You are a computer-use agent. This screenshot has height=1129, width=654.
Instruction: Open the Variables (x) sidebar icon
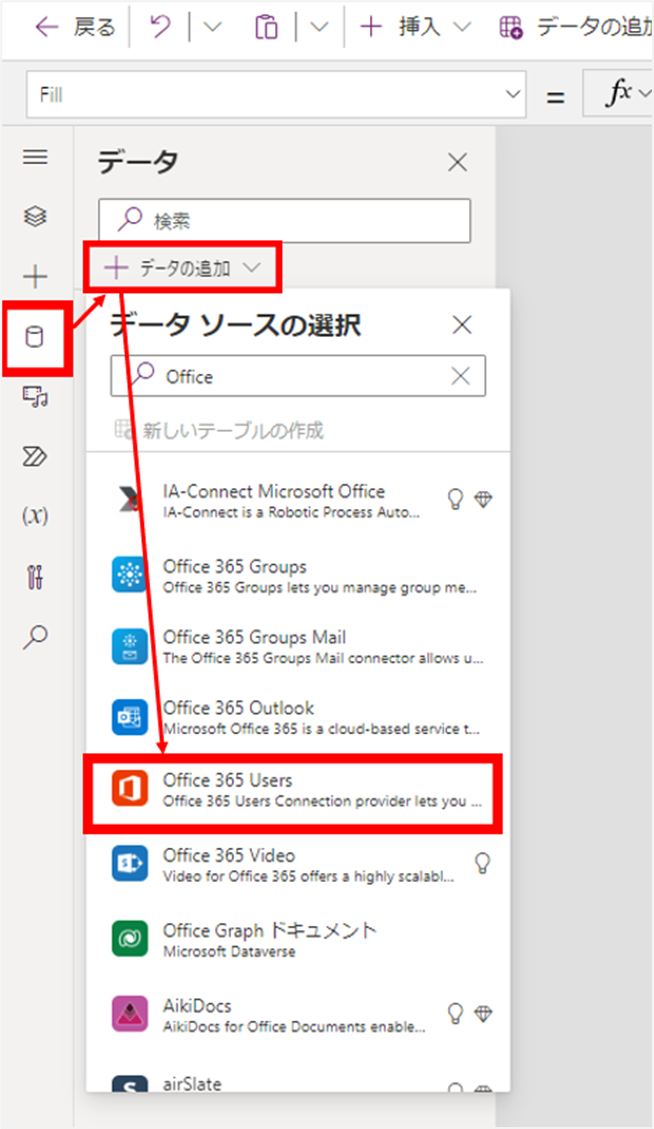coord(35,516)
